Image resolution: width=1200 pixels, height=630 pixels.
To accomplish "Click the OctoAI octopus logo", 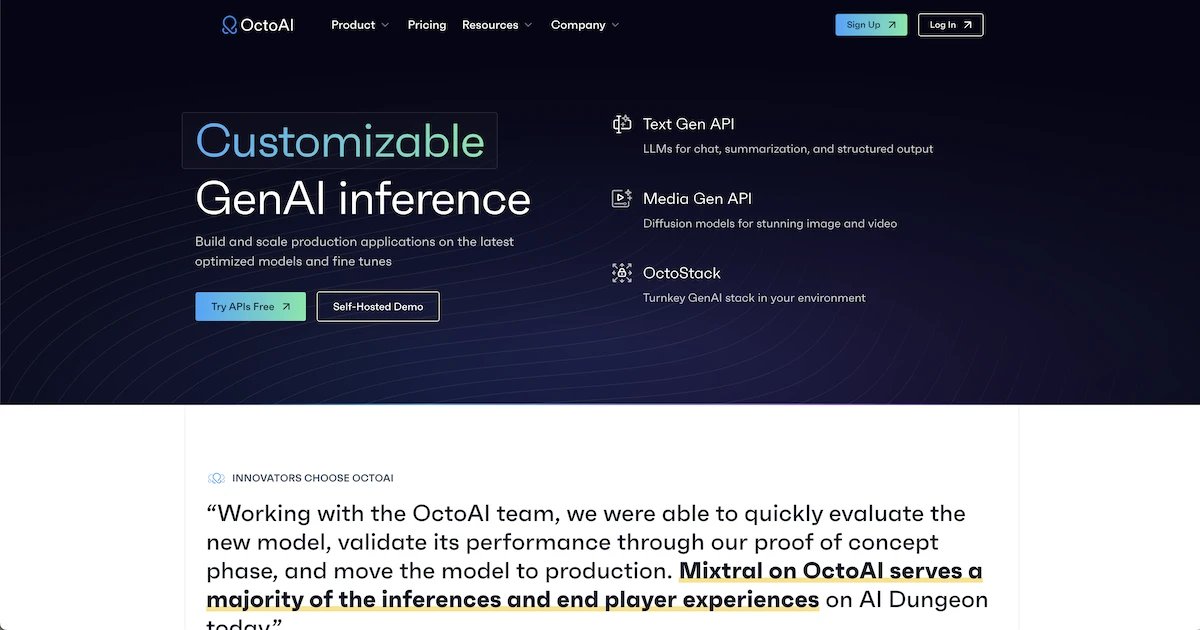I will [230, 24].
